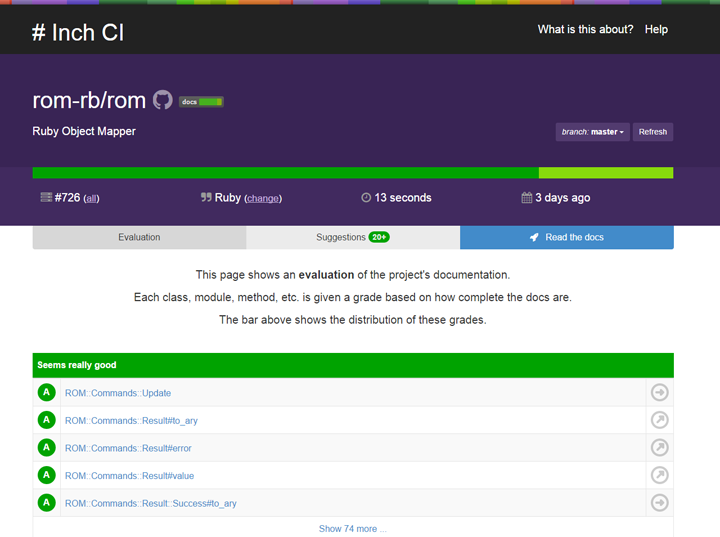This screenshot has height=537, width=720.
Task: Open the Read the docs tab
Action: pos(567,237)
